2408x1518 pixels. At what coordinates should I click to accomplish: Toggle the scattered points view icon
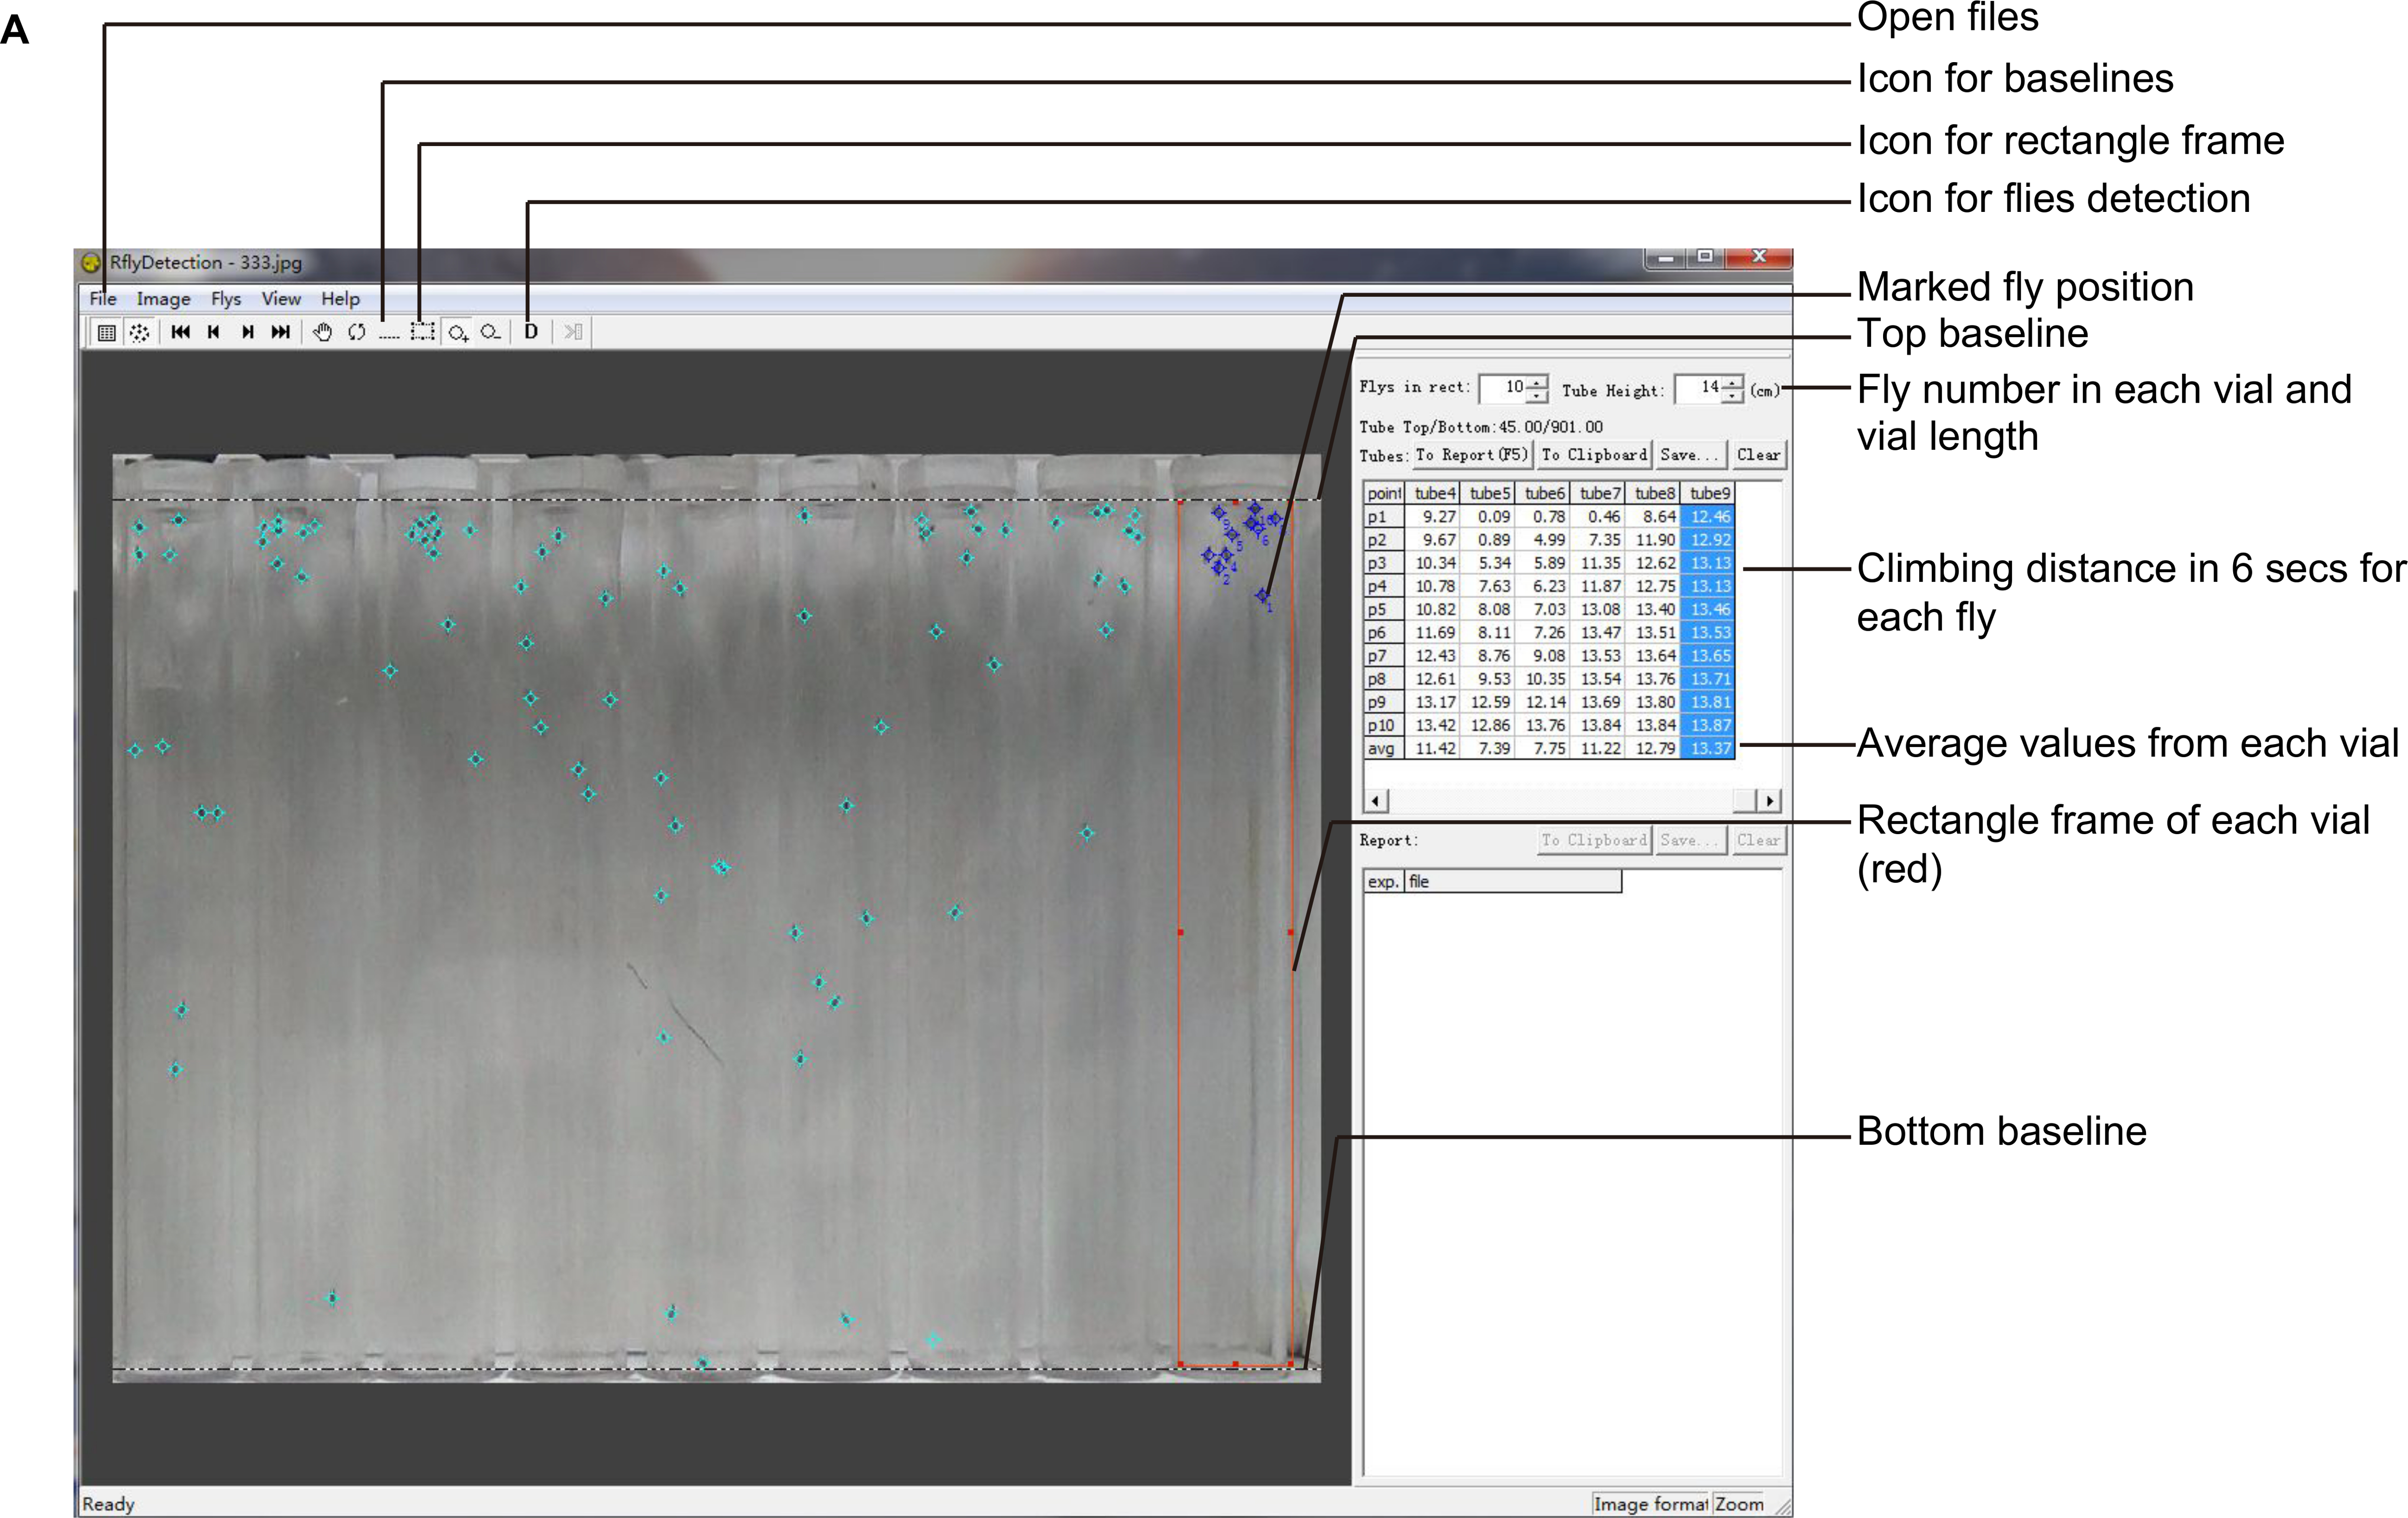pos(139,332)
